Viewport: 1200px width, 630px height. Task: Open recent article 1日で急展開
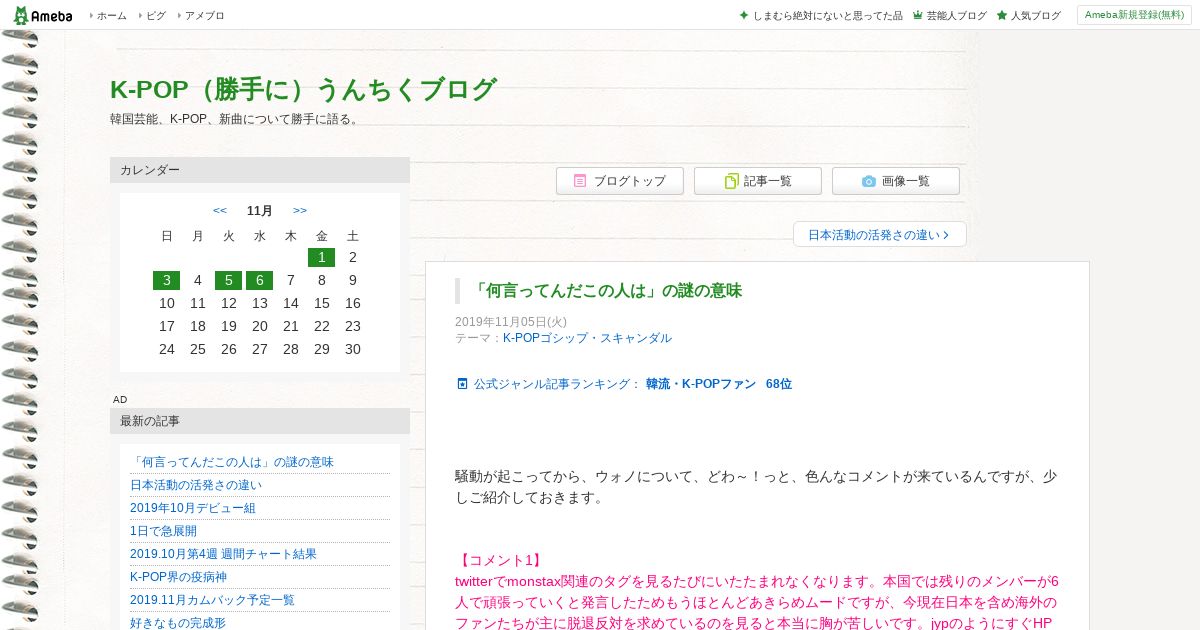click(163, 531)
